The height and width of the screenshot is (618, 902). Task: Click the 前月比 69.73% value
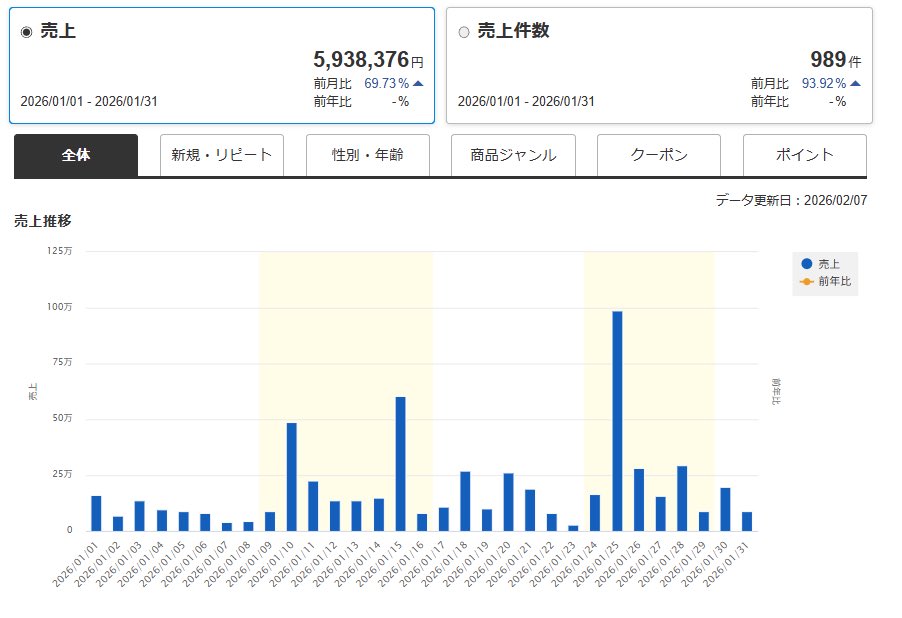click(x=387, y=83)
